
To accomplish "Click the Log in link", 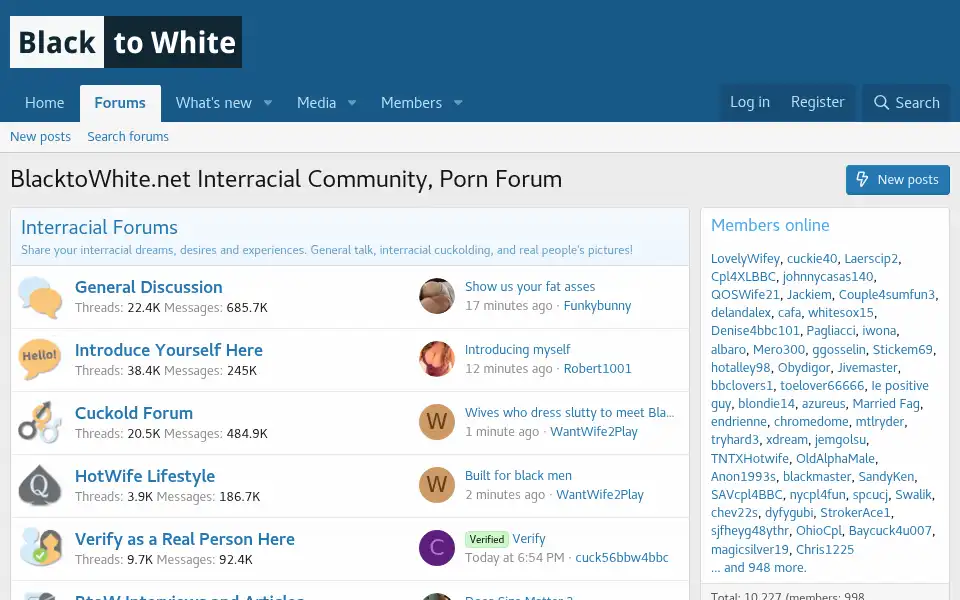I will 749,102.
